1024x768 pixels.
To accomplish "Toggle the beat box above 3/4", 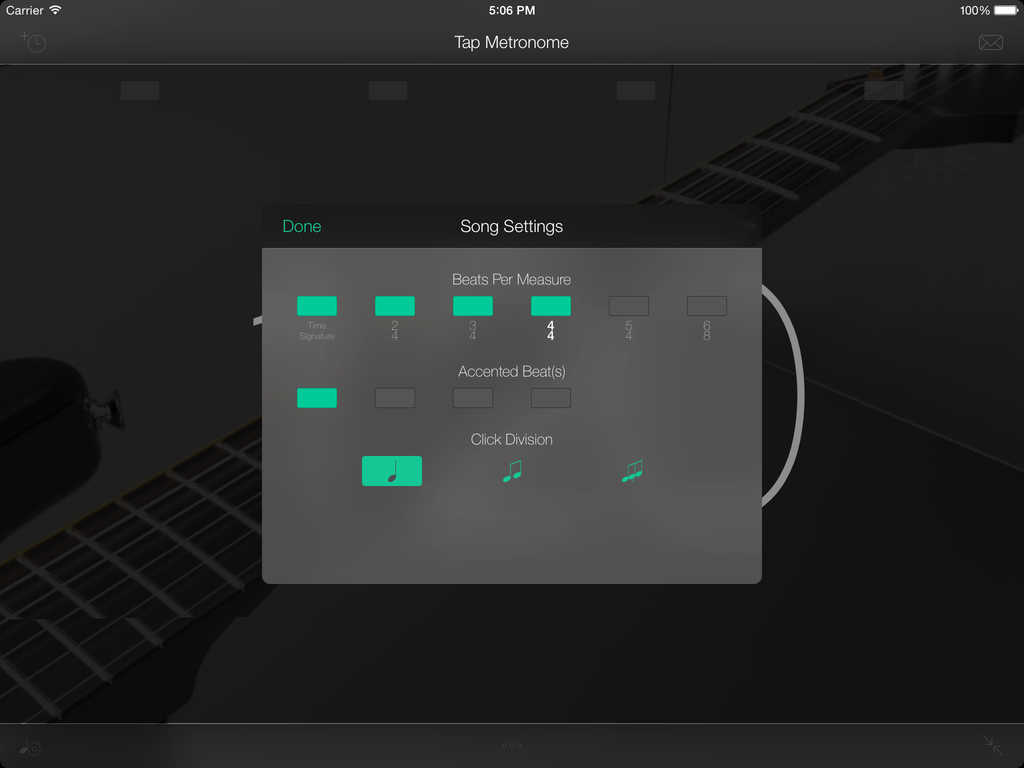I will tap(473, 306).
